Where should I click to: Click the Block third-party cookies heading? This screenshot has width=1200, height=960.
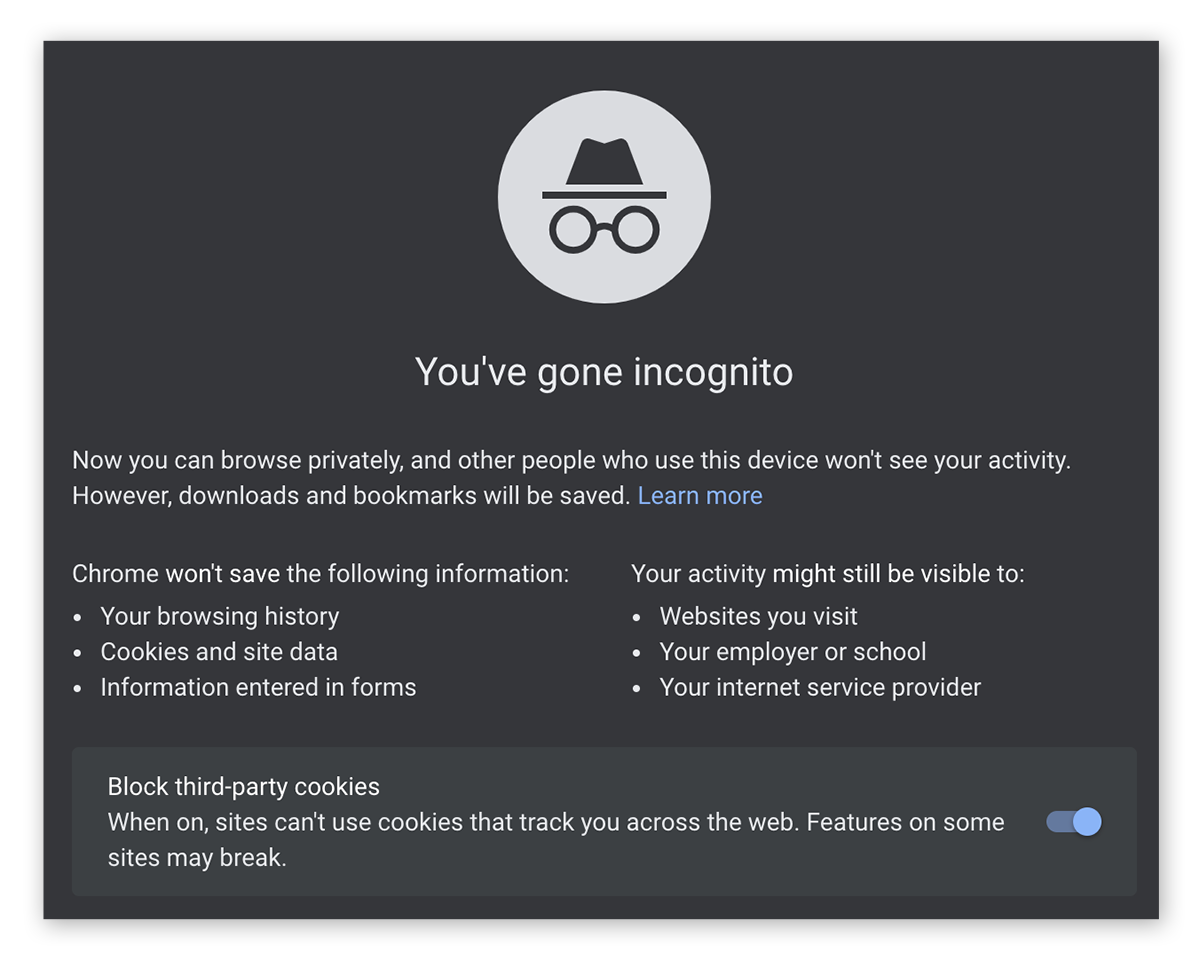243,787
